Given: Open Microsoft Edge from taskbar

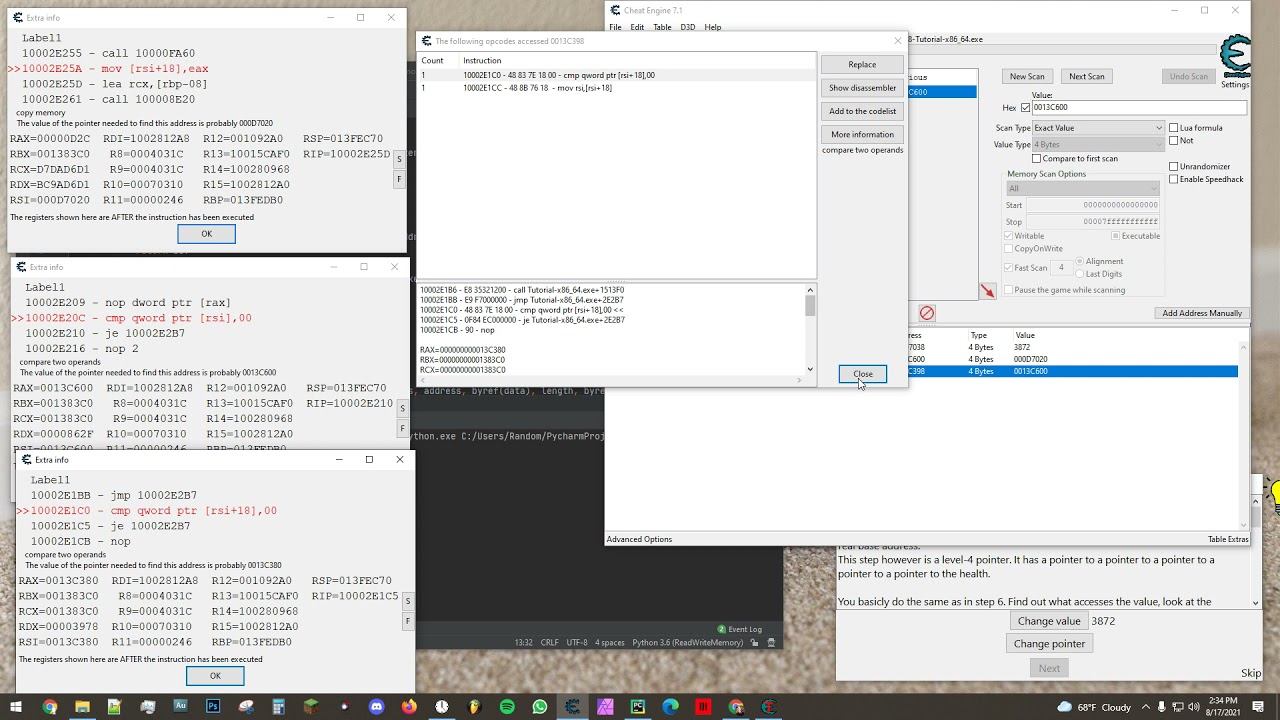Looking at the screenshot, I should 671,707.
